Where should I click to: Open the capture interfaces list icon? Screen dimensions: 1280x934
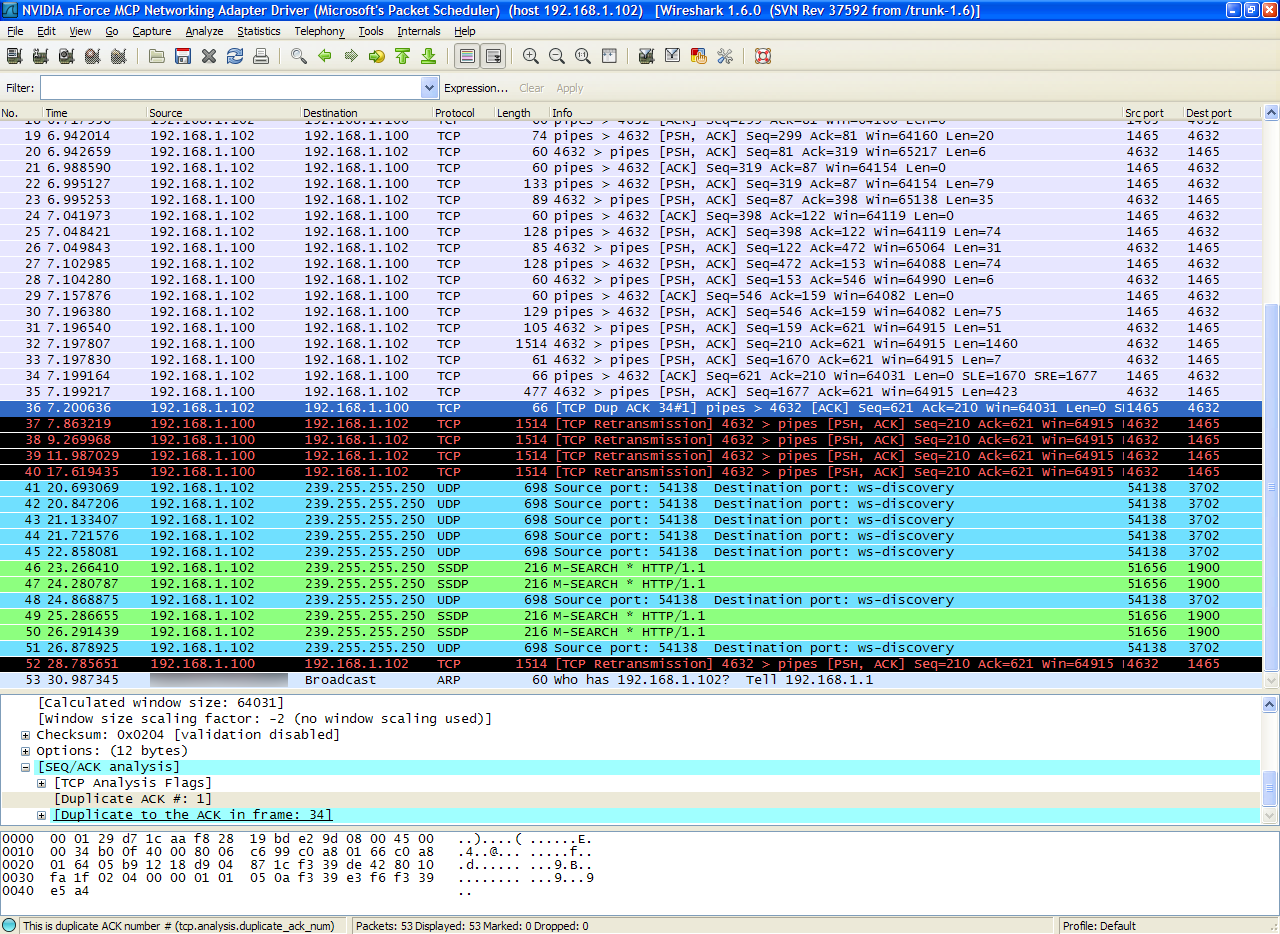coord(14,56)
